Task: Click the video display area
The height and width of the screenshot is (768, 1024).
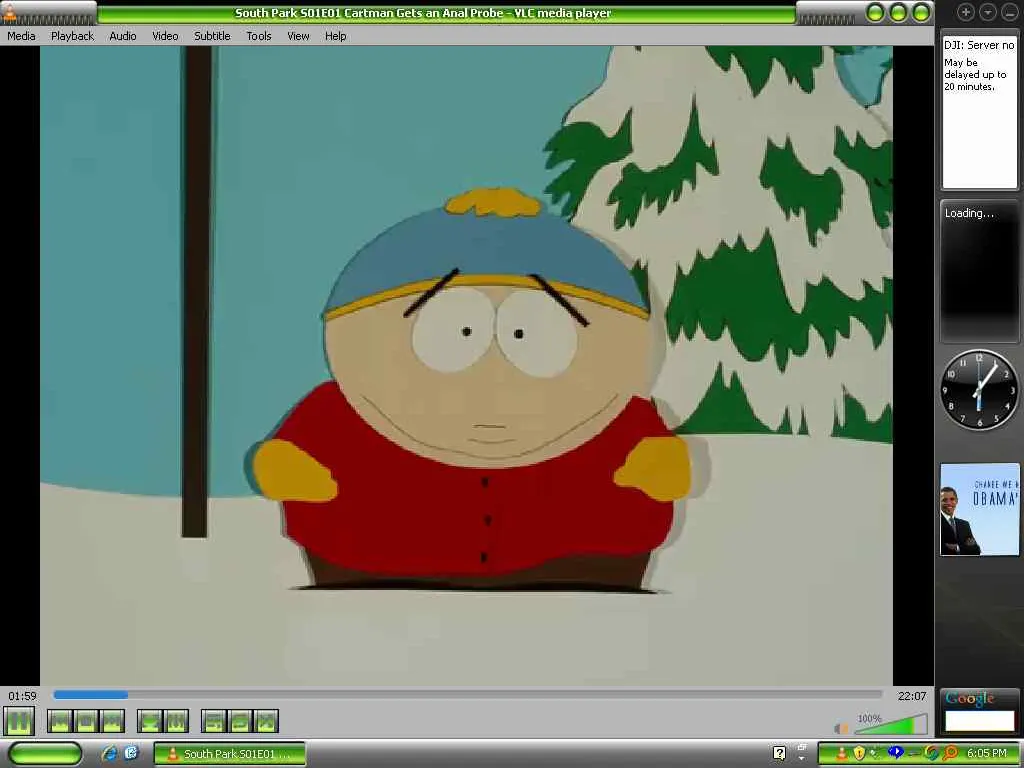Action: 466,366
